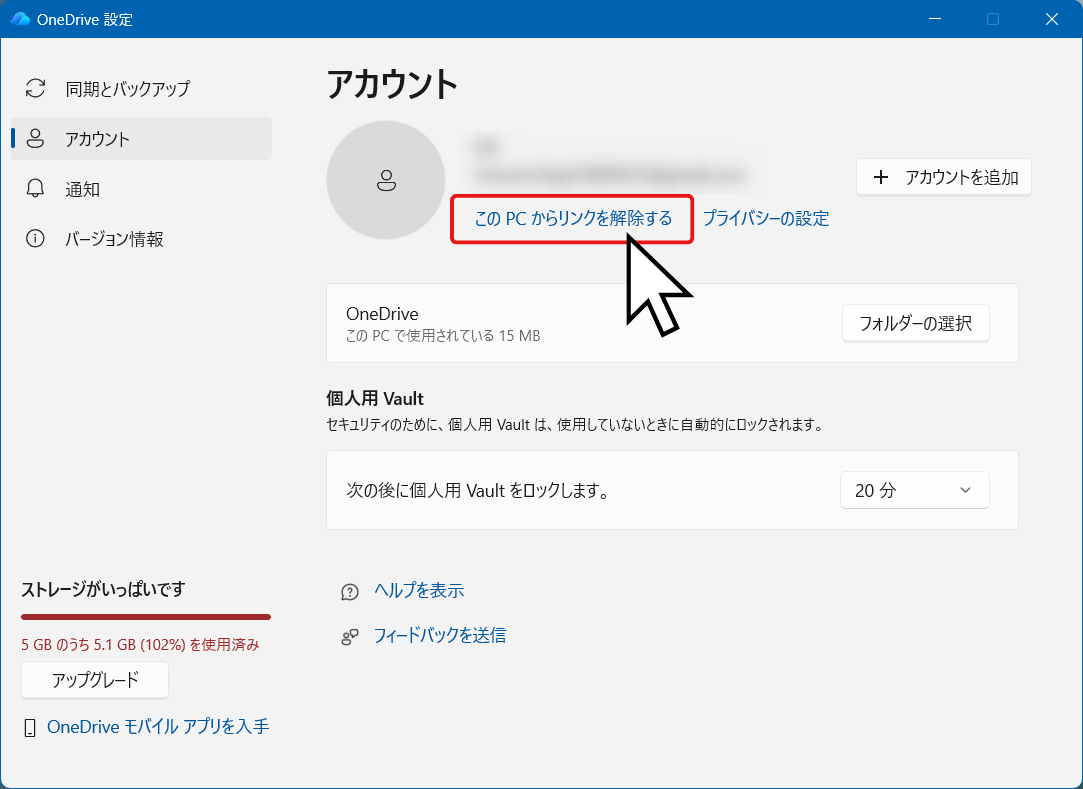Viewport: 1083px width, 789px height.
Task: Open OneDrive モバイル アプリを入手 link
Action: pos(158,727)
